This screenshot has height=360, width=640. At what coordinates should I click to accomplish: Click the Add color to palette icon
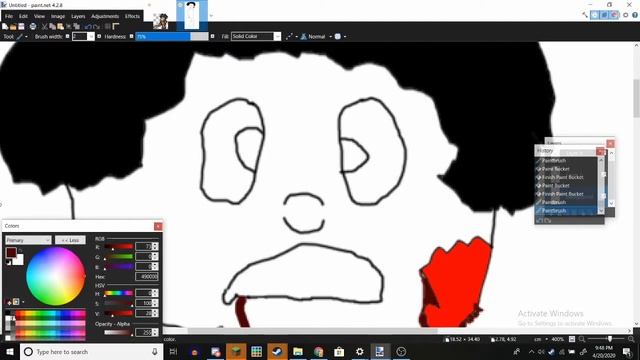[x=9, y=302]
